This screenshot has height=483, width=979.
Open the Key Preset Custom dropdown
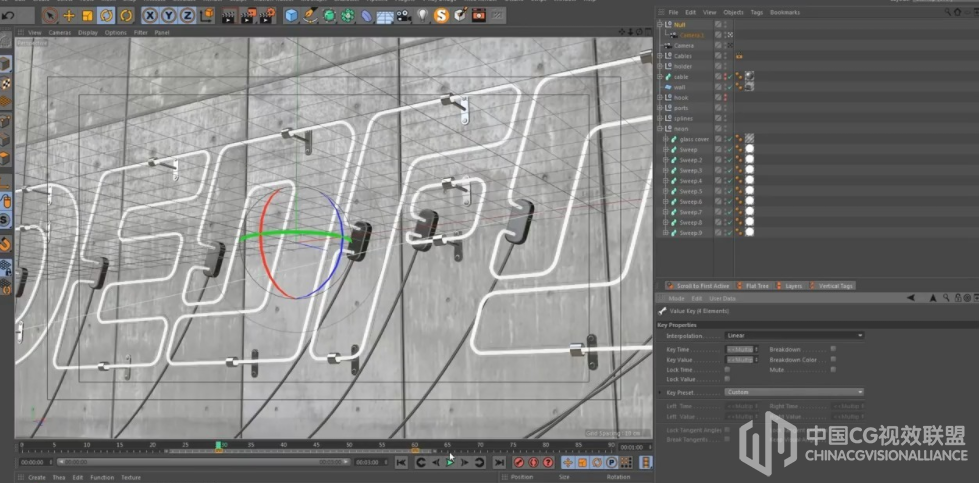[x=794, y=393]
